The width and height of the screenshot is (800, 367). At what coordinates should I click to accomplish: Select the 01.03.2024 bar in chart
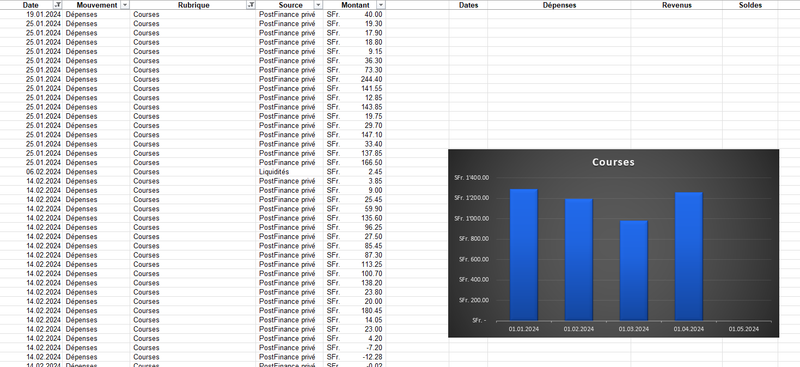pos(634,271)
